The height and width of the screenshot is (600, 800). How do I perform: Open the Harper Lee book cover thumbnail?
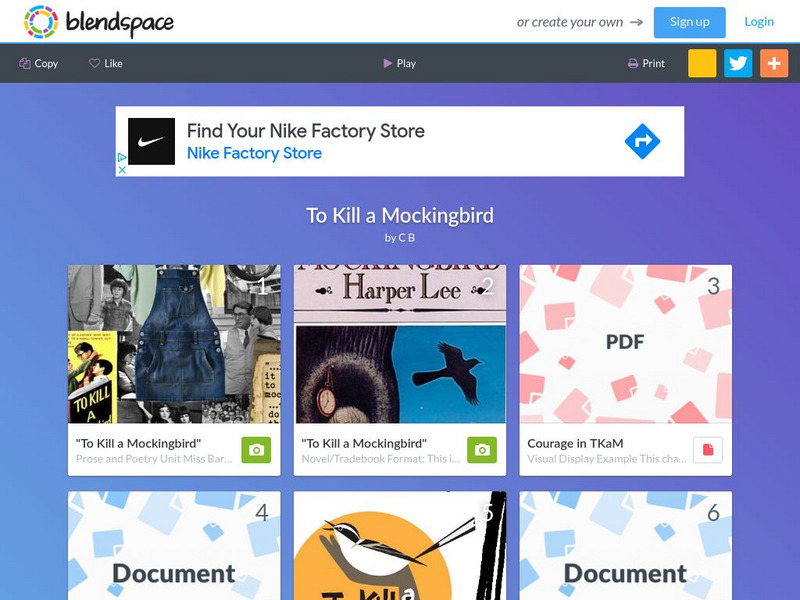pos(400,344)
